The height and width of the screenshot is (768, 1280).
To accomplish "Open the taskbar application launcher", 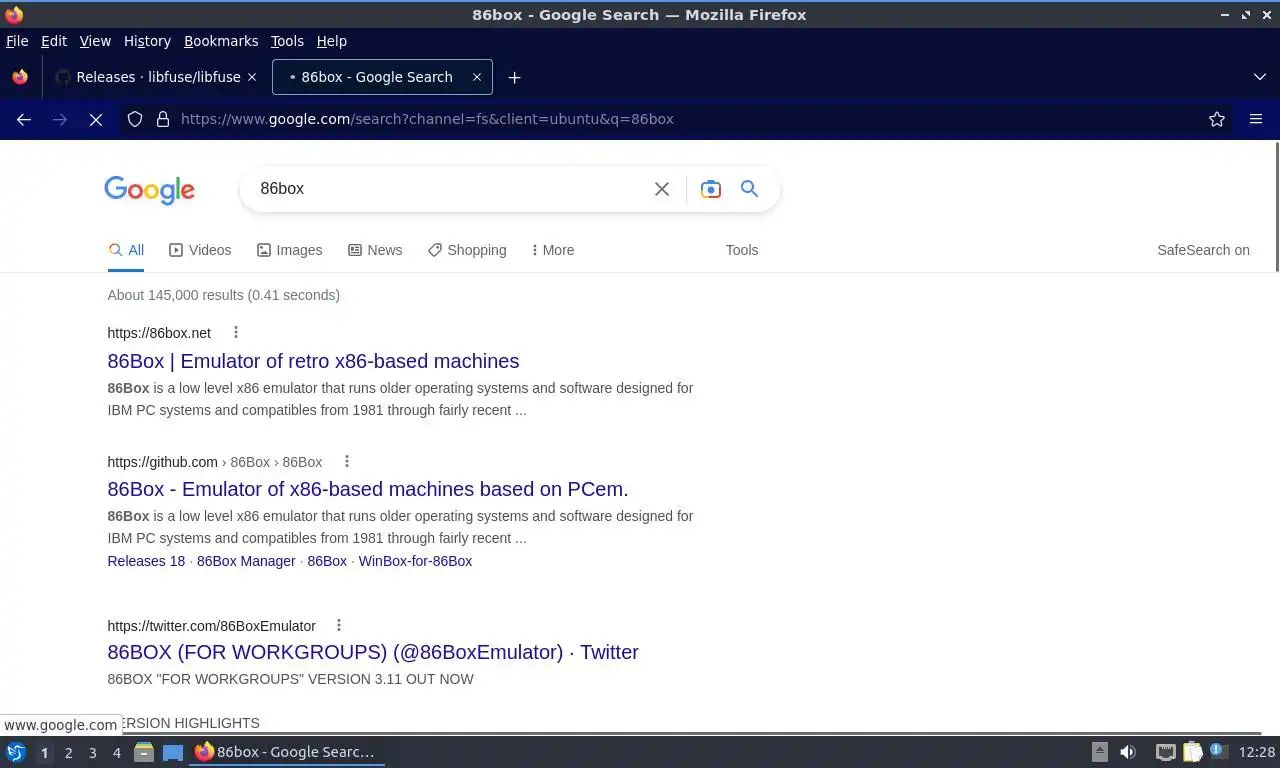I will (15, 752).
